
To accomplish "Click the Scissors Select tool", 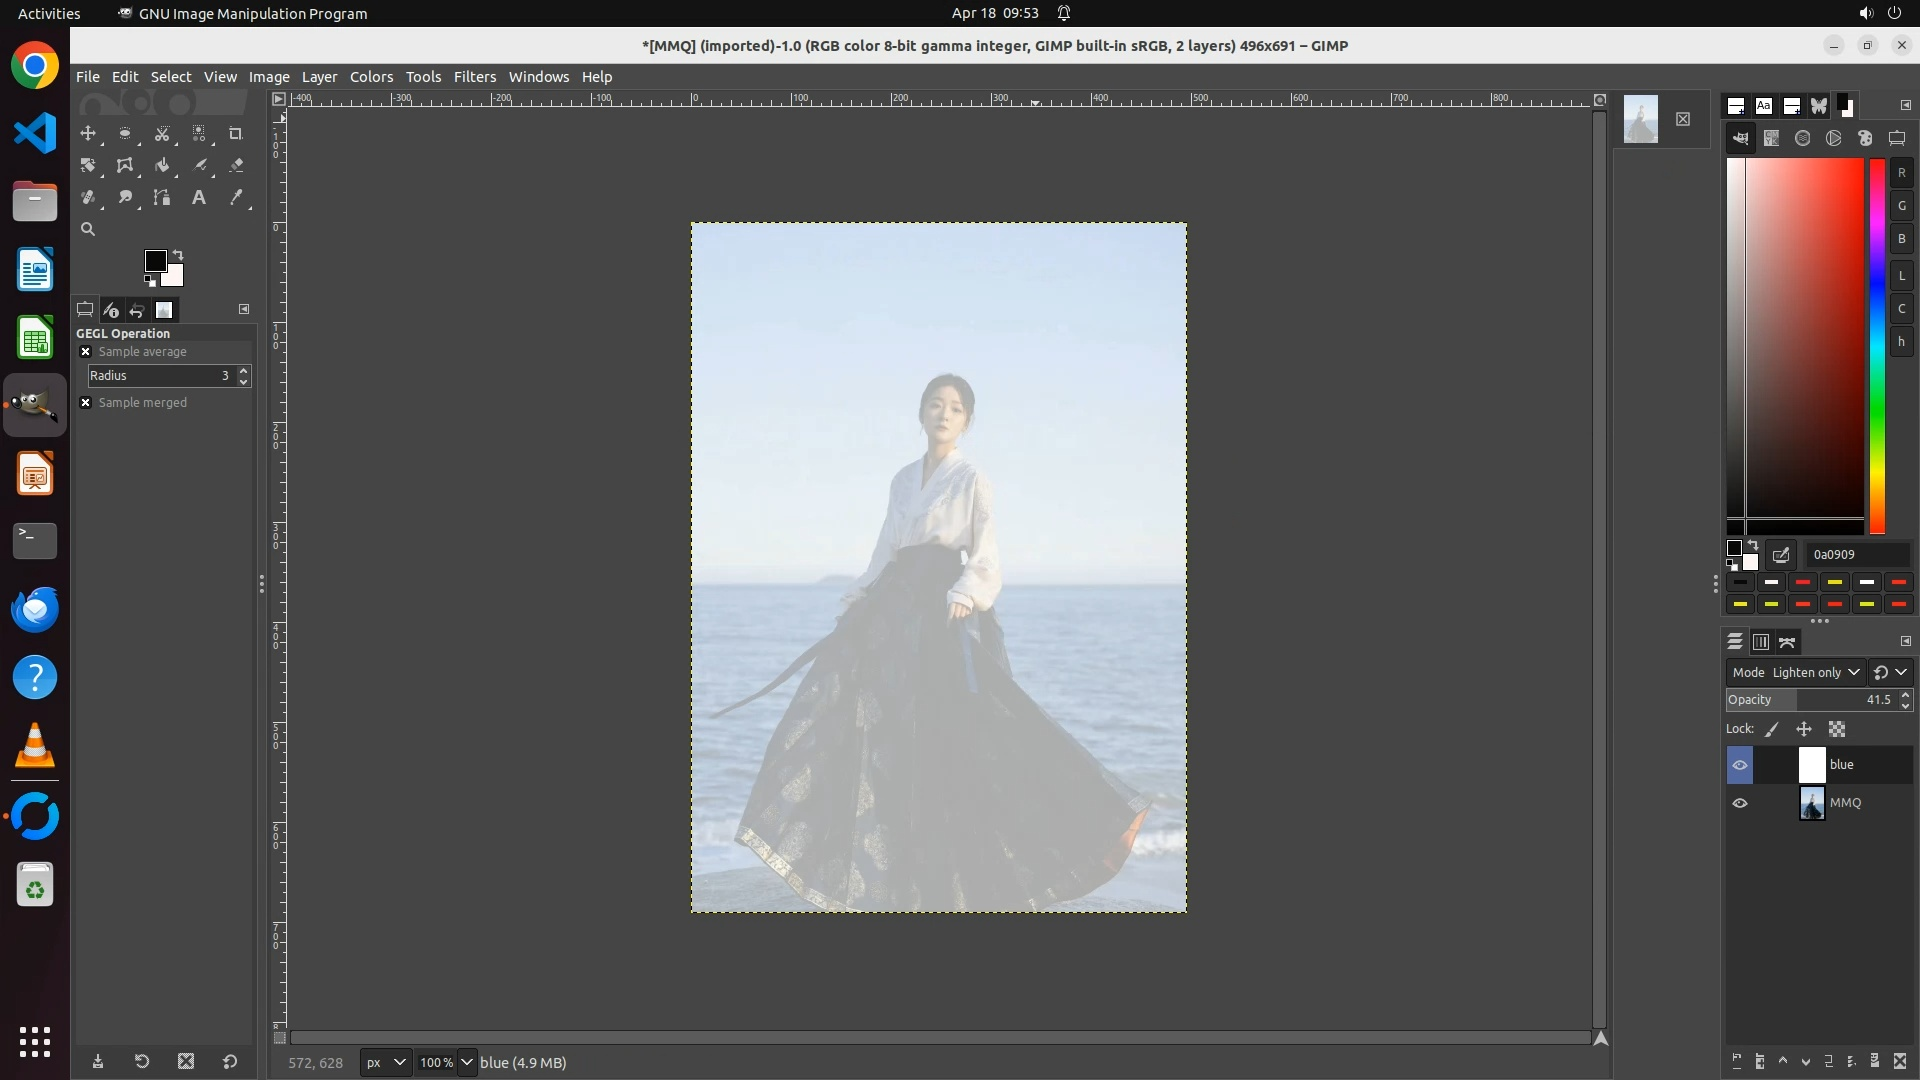I will (x=162, y=133).
